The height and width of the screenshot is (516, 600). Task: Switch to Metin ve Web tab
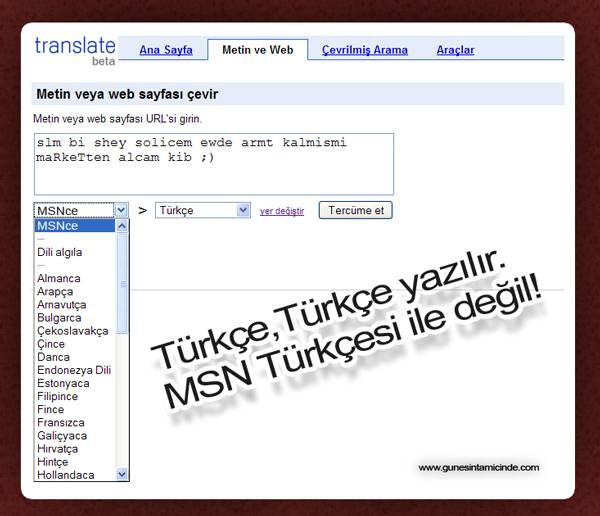pyautogui.click(x=257, y=49)
